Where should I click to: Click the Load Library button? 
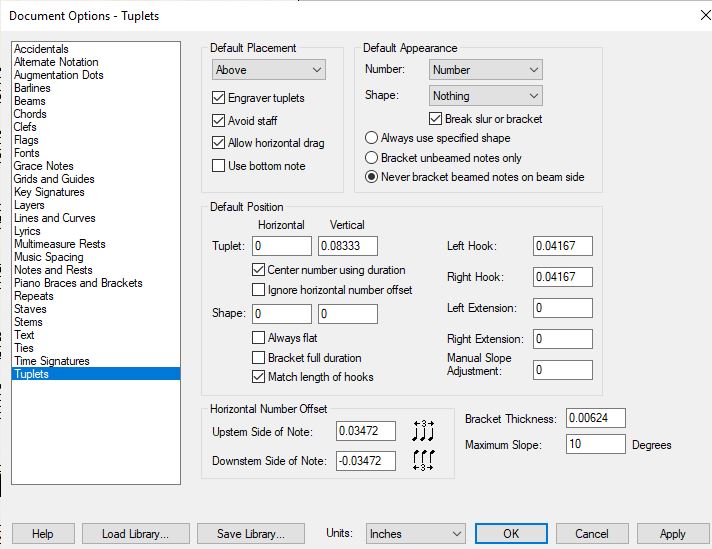coord(134,534)
